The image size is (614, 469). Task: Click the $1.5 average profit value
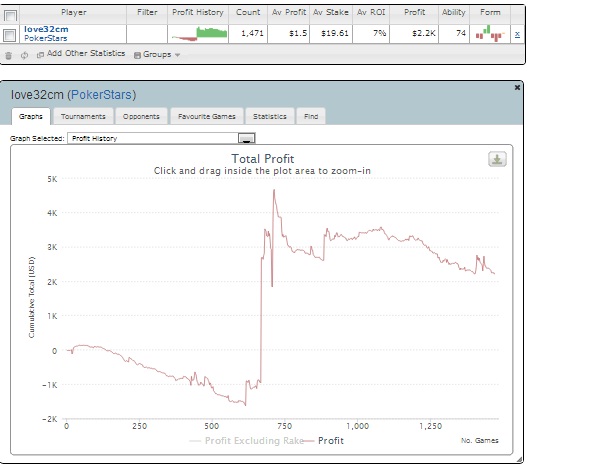tap(298, 33)
